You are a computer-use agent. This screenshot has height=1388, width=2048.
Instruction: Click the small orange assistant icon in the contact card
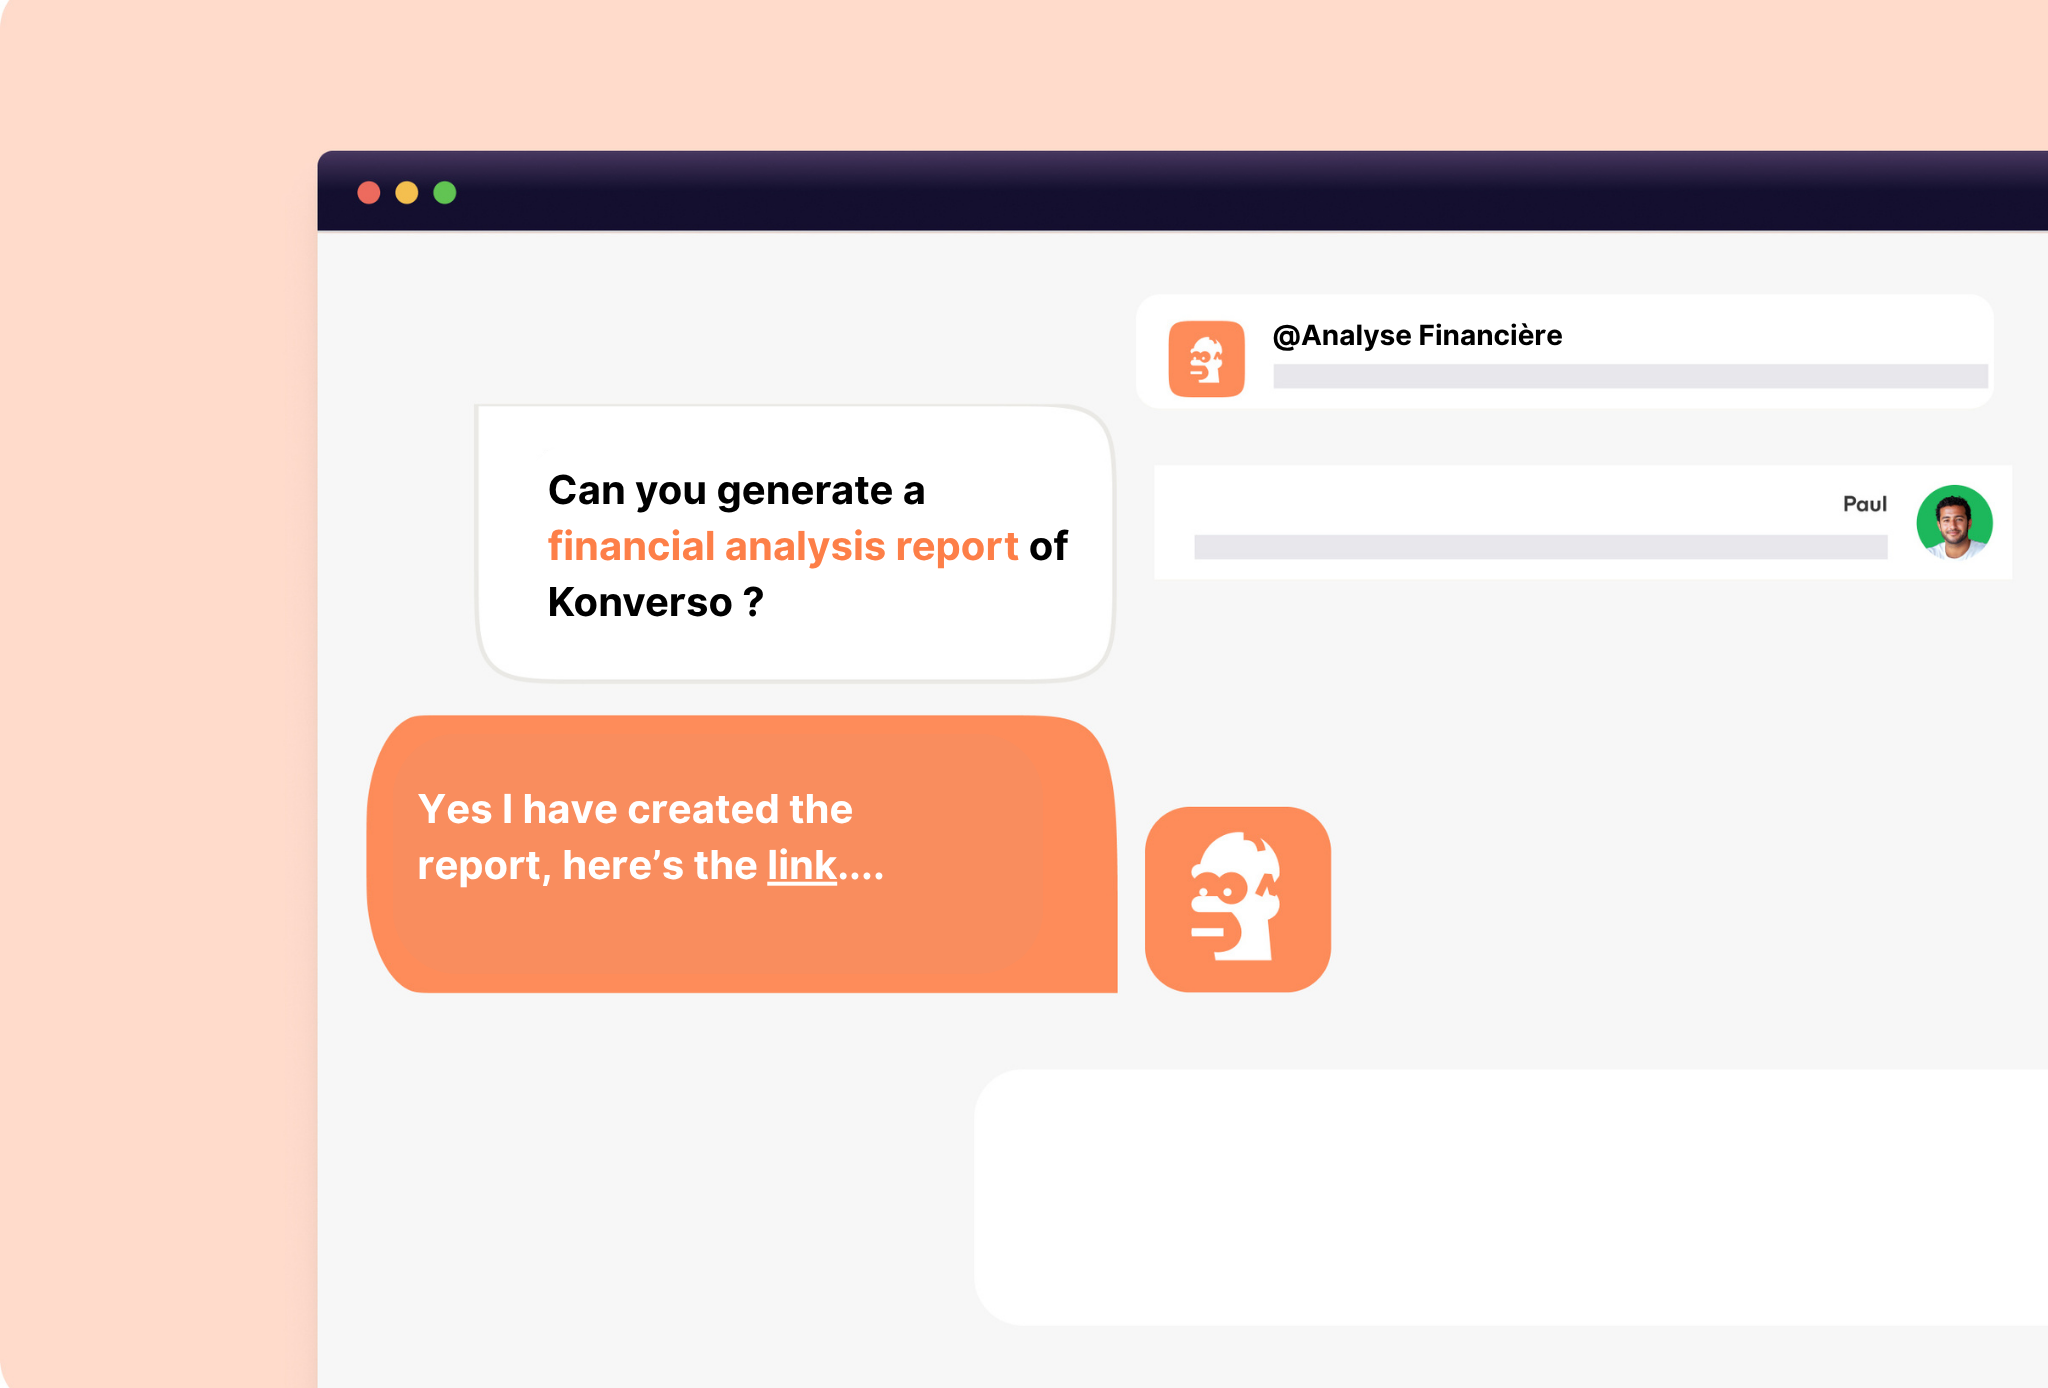coord(1207,360)
